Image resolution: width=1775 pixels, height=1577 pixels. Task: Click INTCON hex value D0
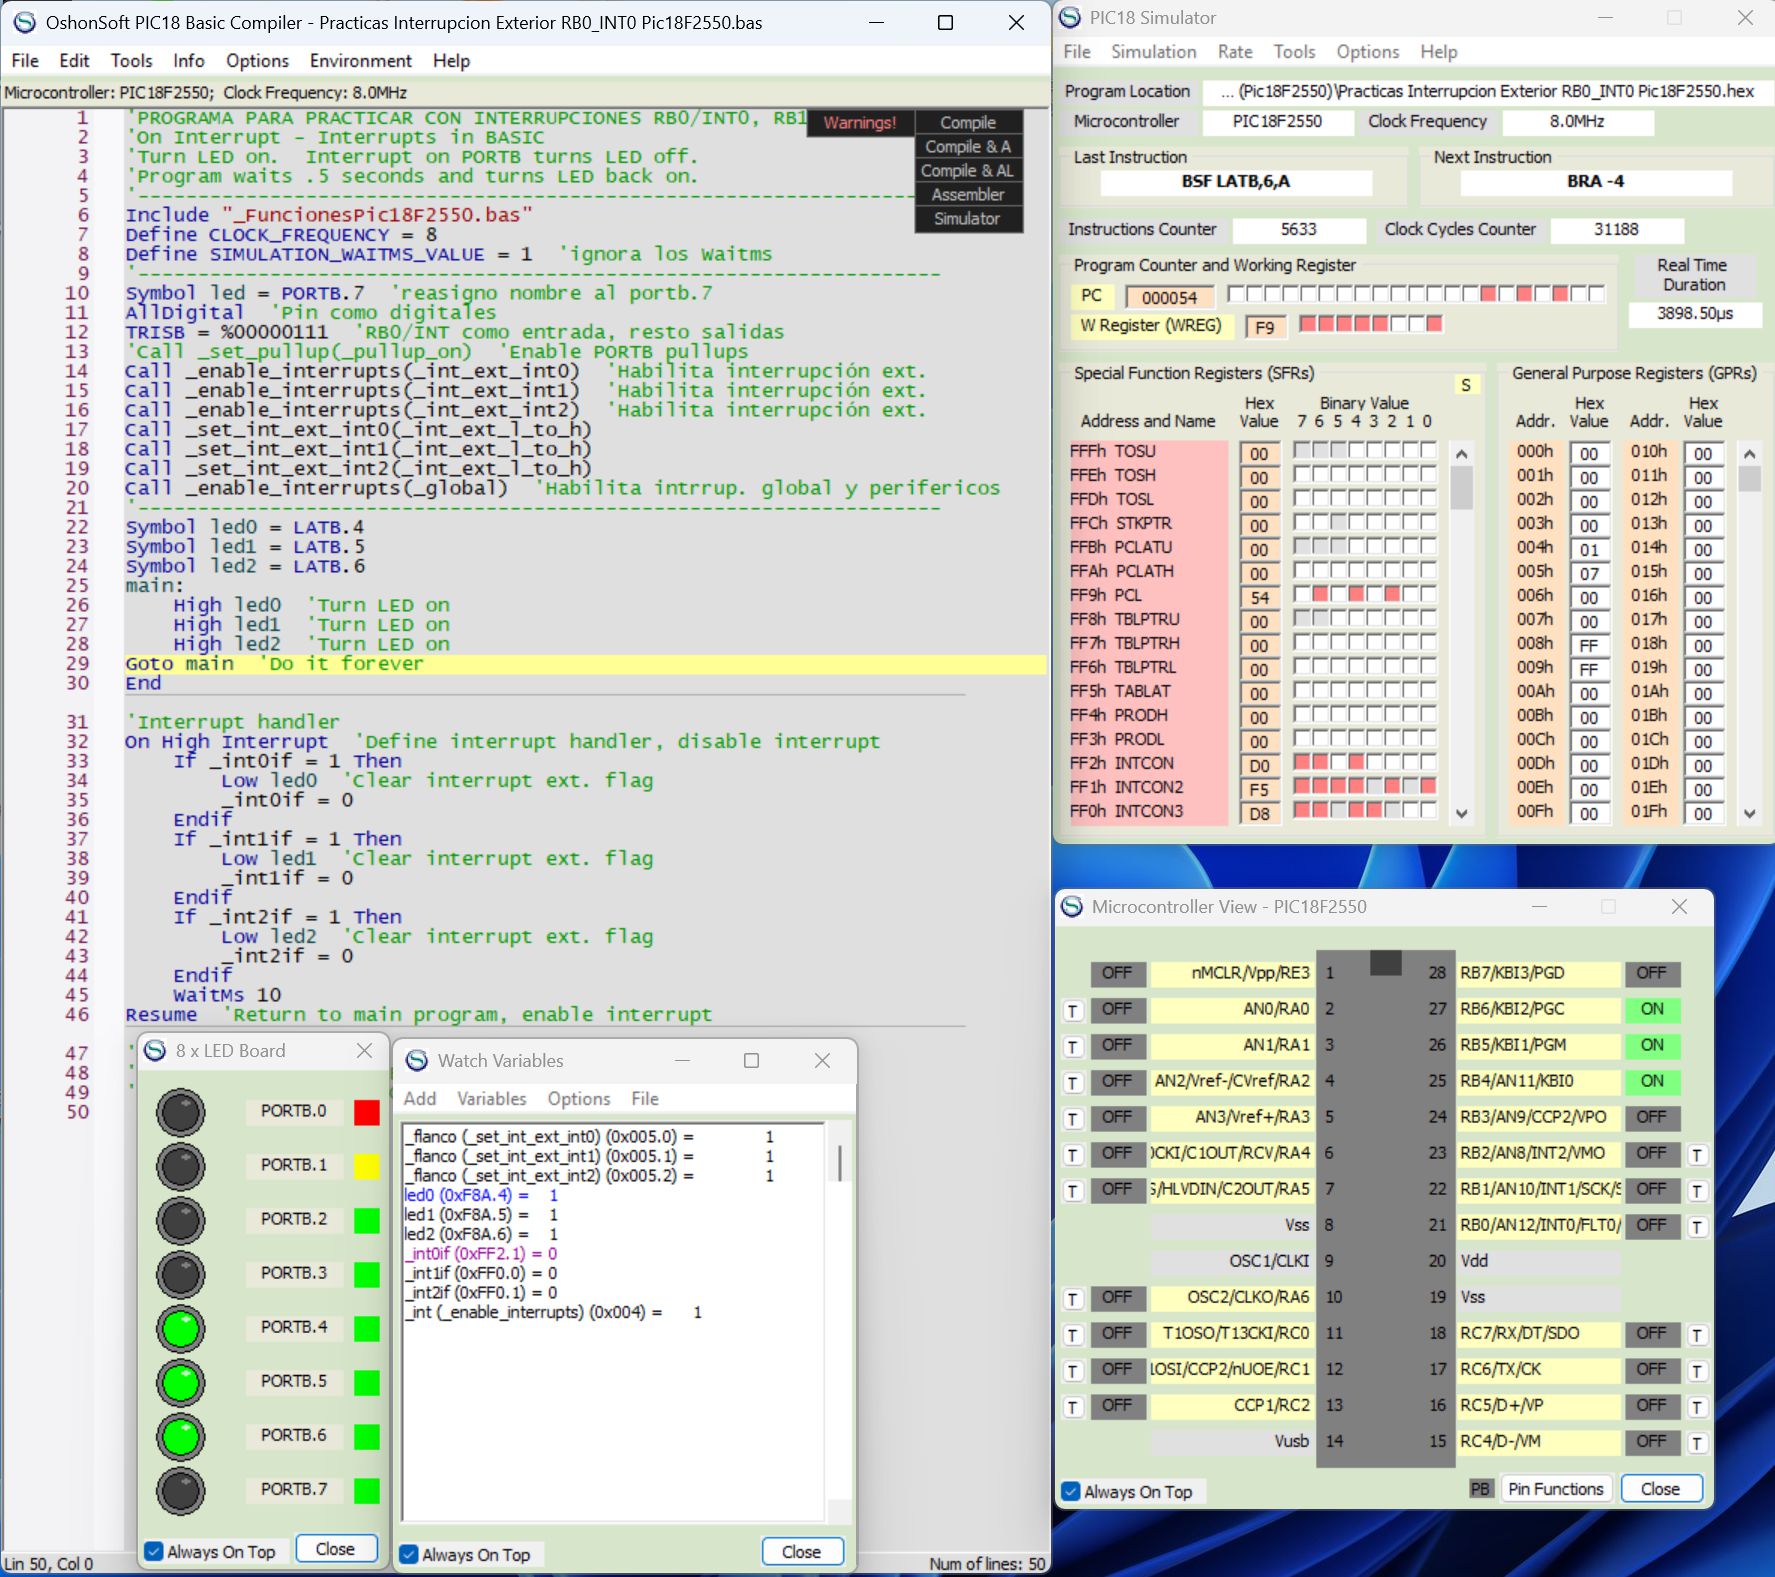tap(1259, 766)
